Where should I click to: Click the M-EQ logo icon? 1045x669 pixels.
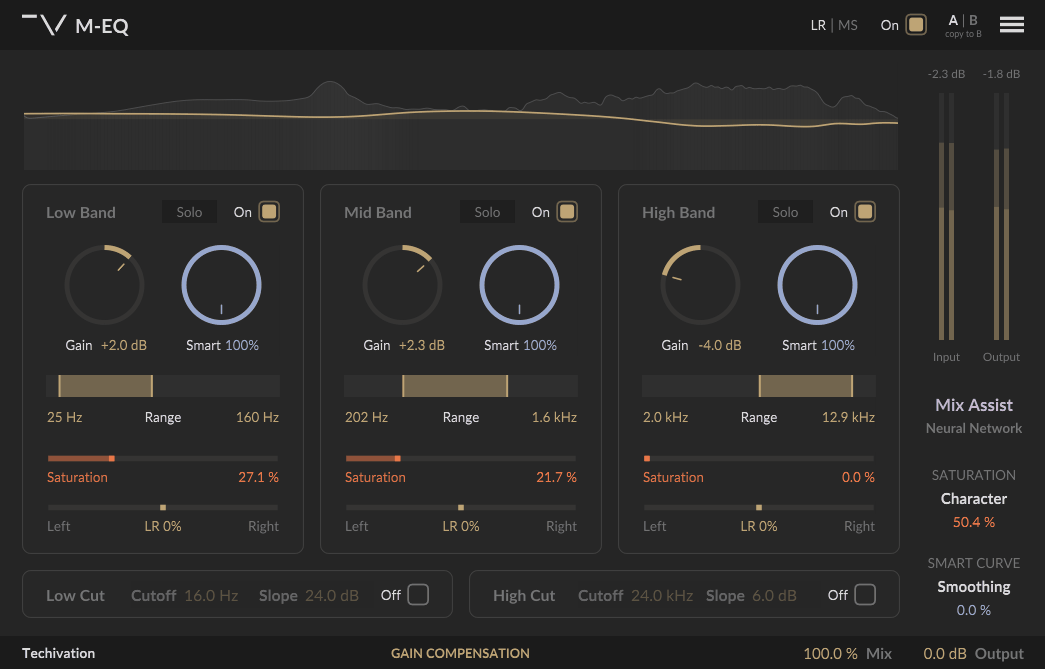pos(45,25)
